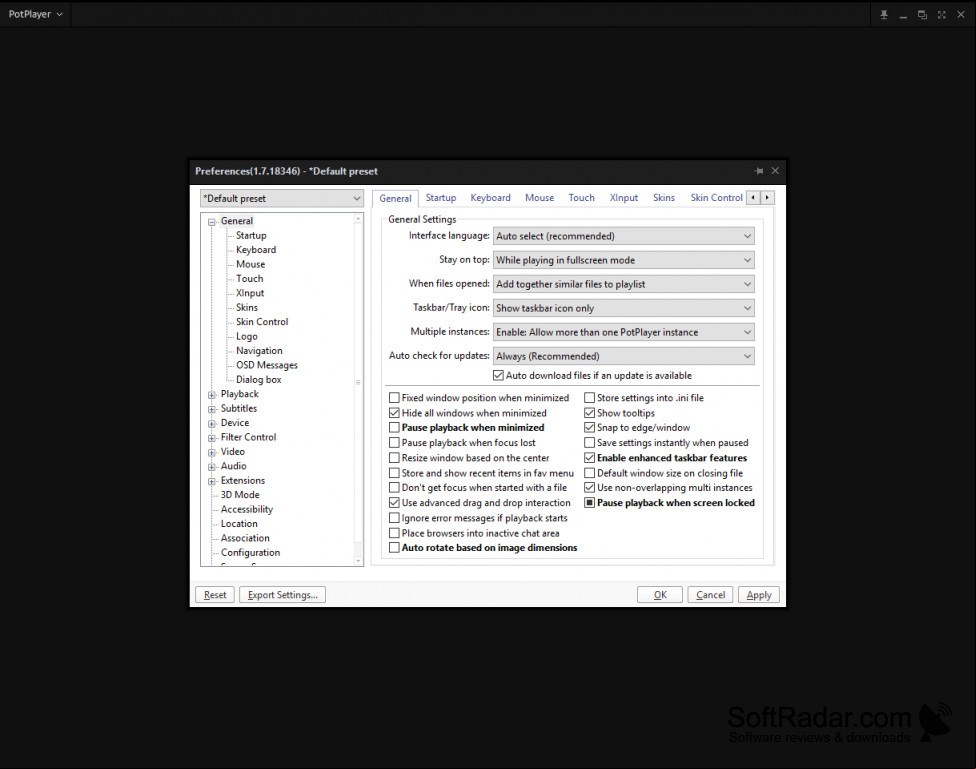Expand the Playback tree node
The height and width of the screenshot is (769, 976).
[x=212, y=395]
